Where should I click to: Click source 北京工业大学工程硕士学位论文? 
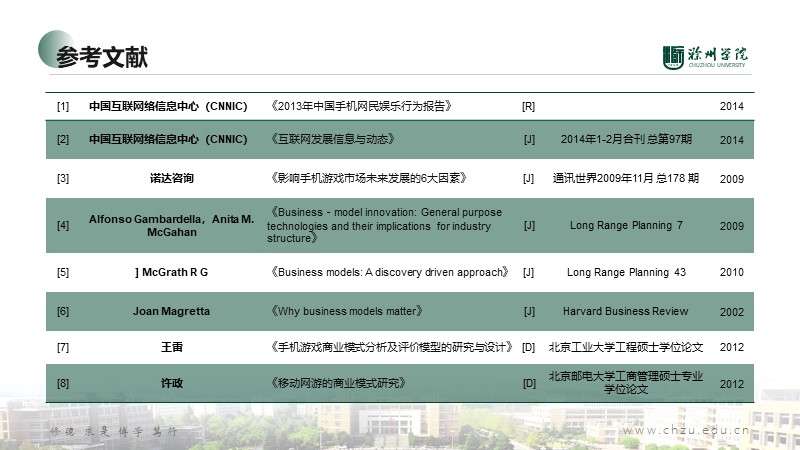[626, 347]
